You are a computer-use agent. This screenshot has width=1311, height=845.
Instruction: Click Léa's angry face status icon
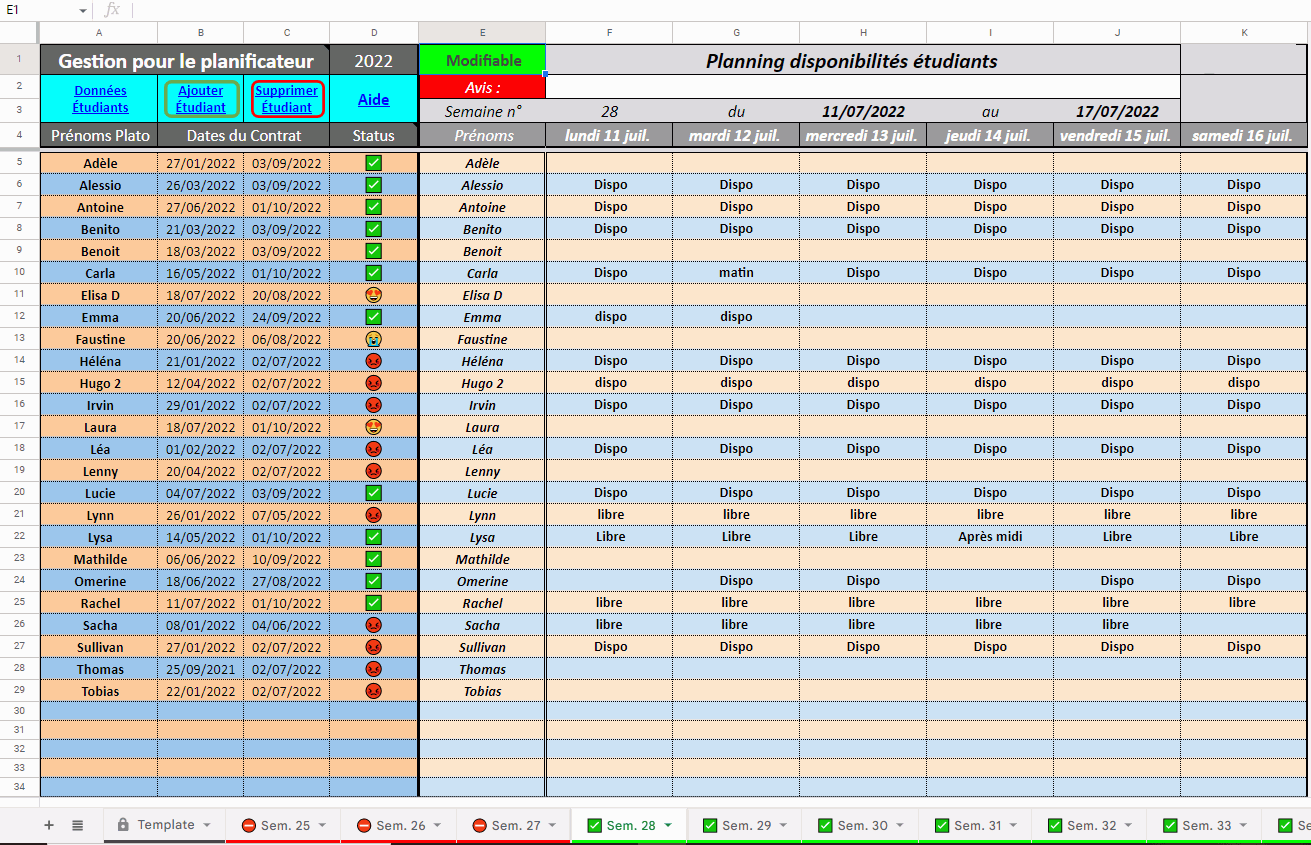[x=374, y=449]
